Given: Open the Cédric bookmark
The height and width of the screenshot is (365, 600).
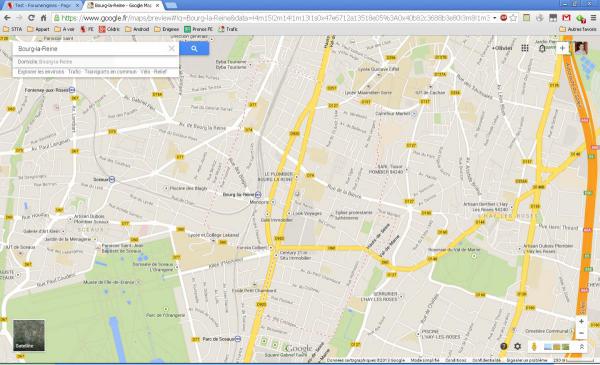Looking at the screenshot, I should (109, 29).
